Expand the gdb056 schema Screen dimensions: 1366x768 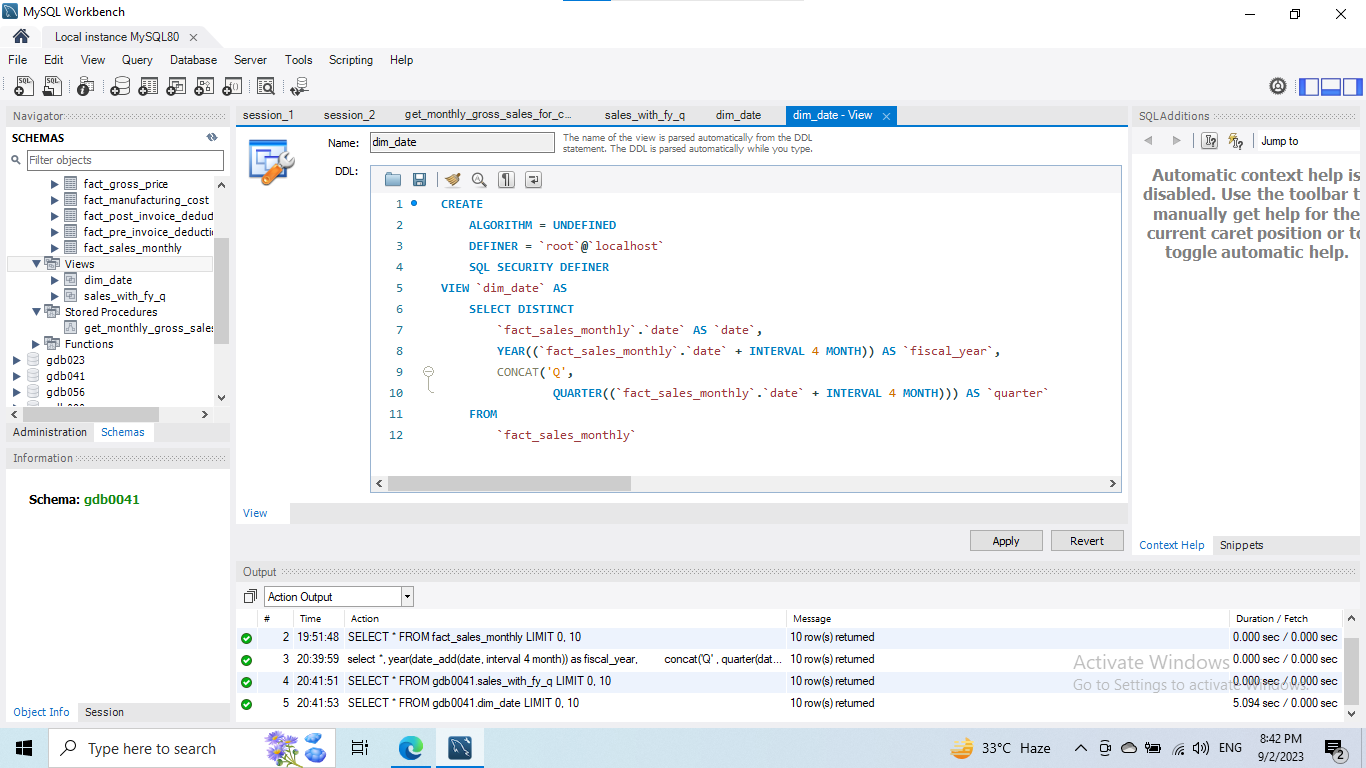tap(16, 392)
